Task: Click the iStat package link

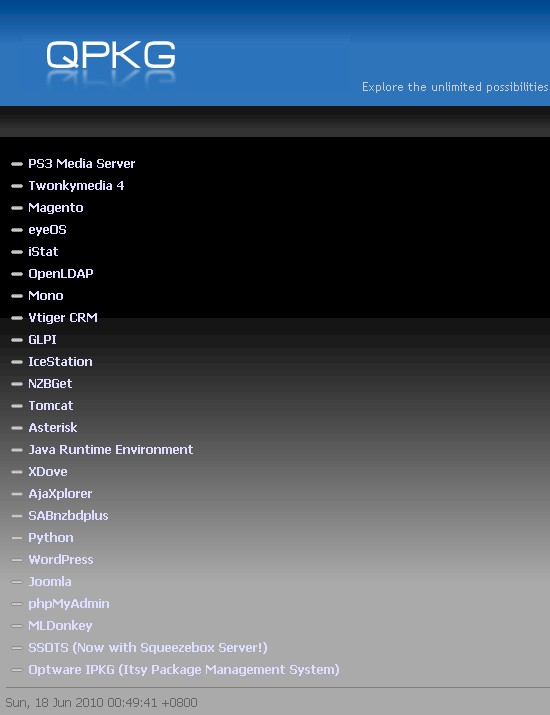Action: (x=43, y=252)
